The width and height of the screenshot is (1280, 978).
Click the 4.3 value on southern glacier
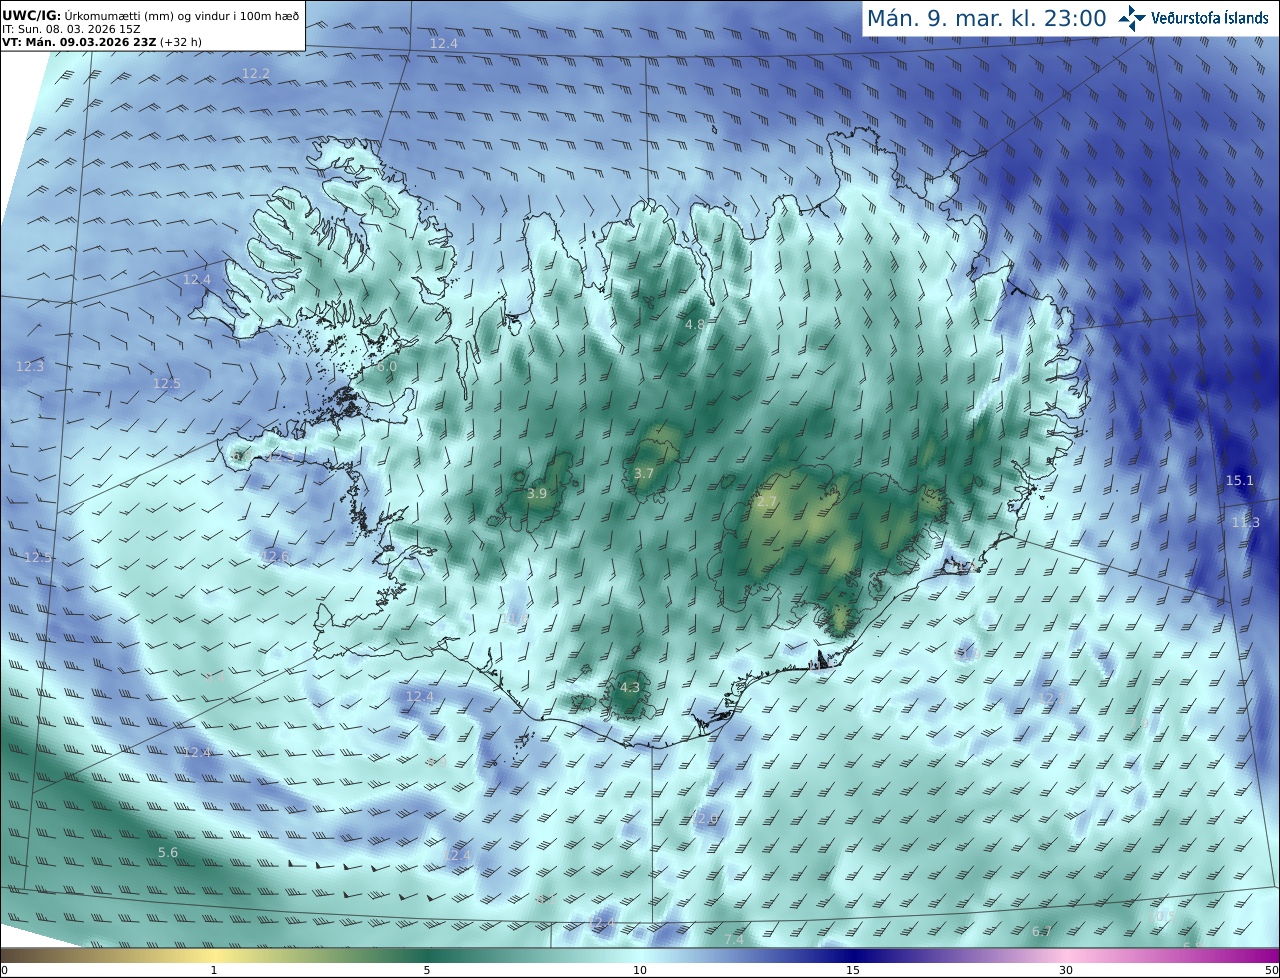[x=629, y=688]
